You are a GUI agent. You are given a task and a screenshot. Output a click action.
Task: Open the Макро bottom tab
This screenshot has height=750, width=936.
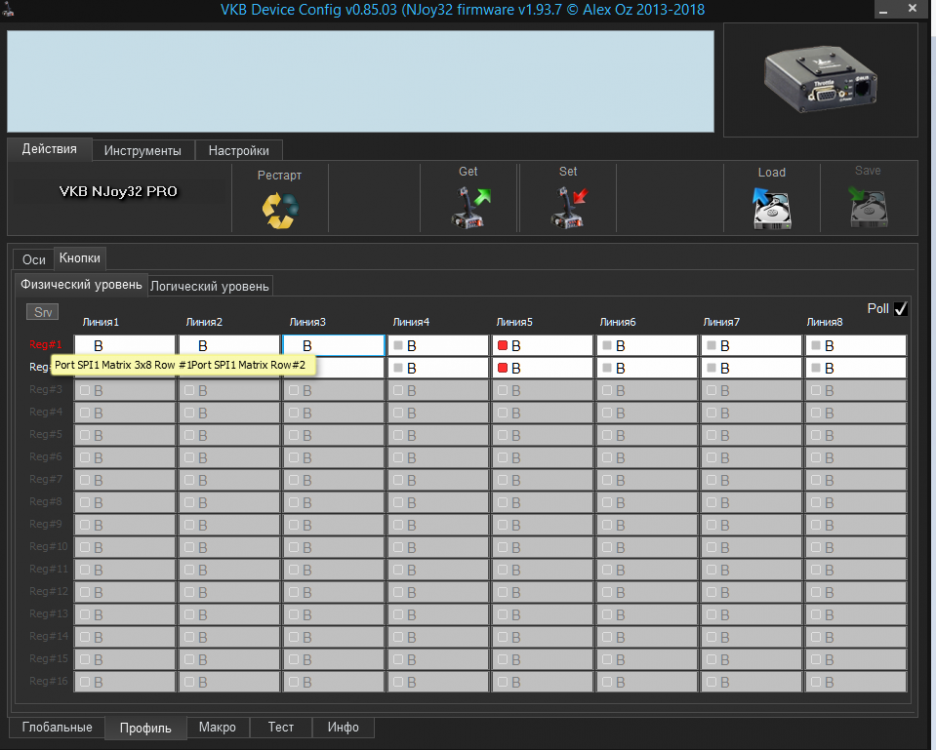pos(217,727)
